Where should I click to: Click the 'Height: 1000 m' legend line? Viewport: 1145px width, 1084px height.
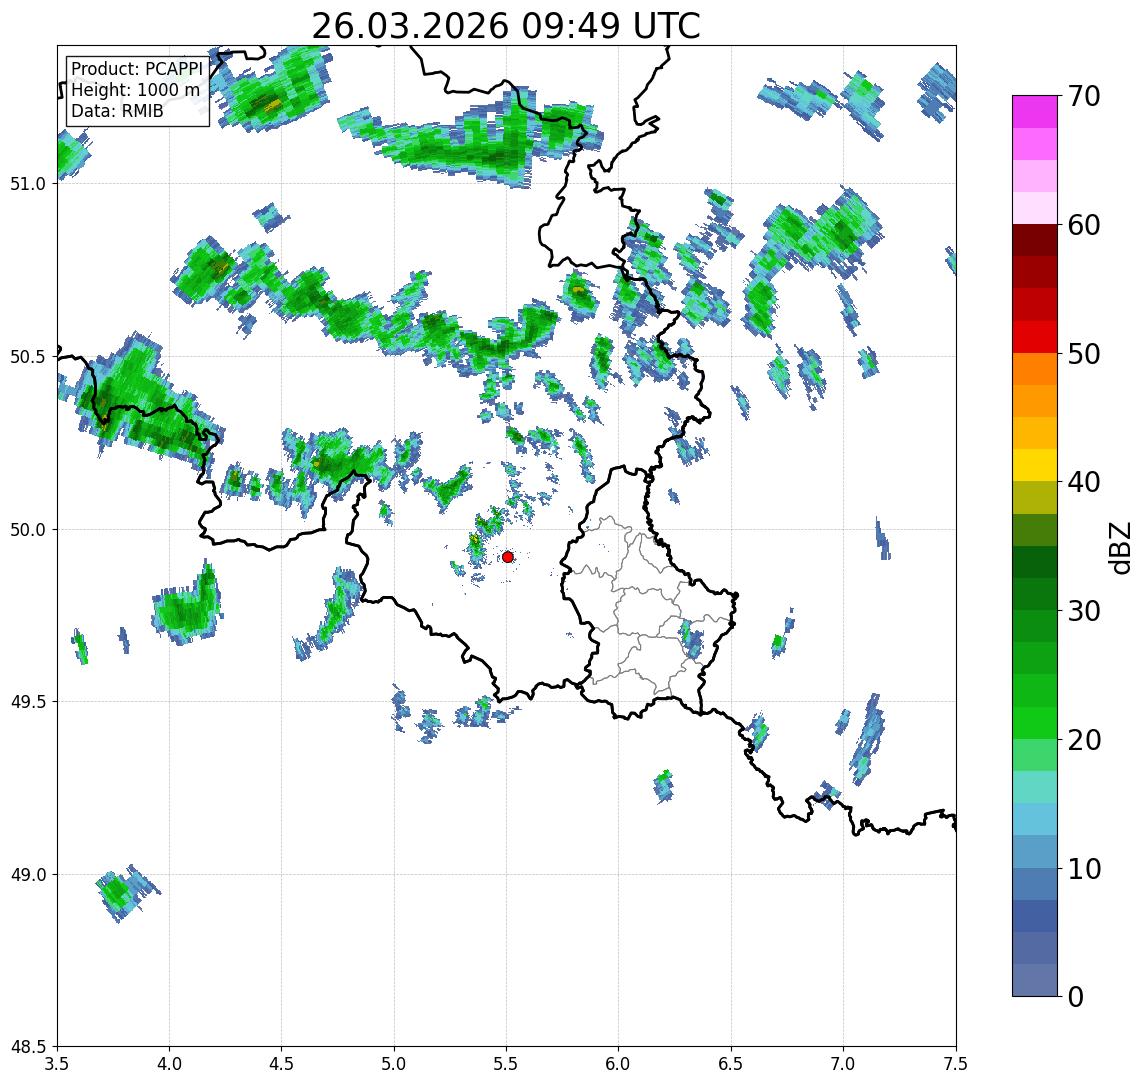click(135, 90)
